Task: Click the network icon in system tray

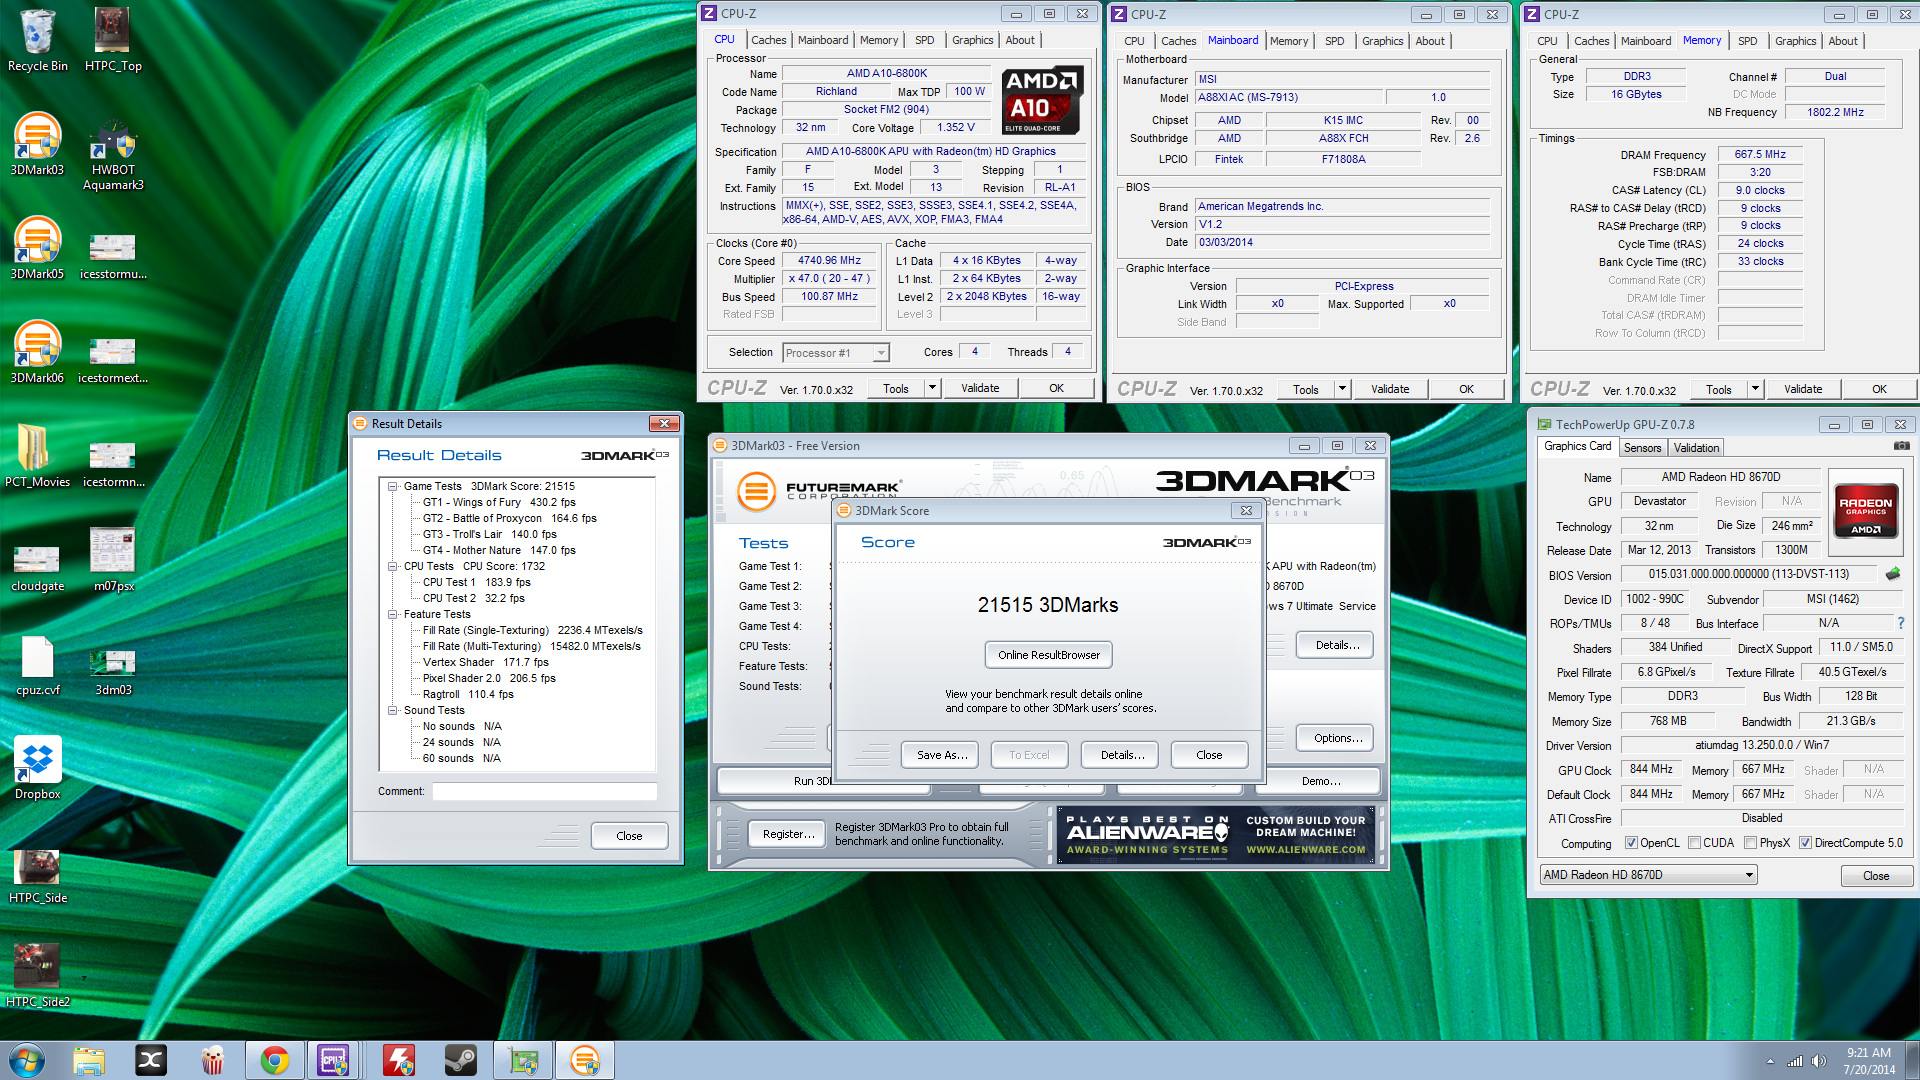Action: pos(1795,1061)
